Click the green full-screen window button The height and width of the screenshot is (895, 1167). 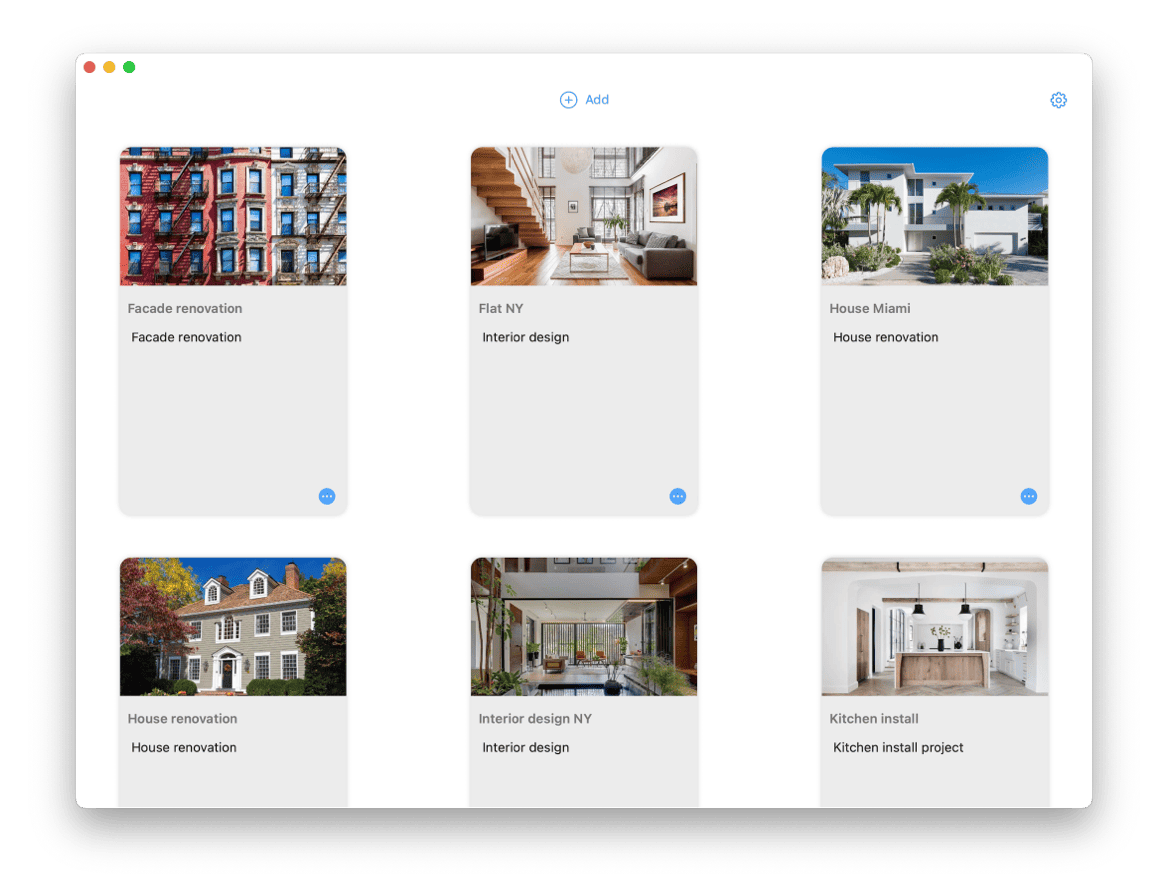[x=129, y=67]
